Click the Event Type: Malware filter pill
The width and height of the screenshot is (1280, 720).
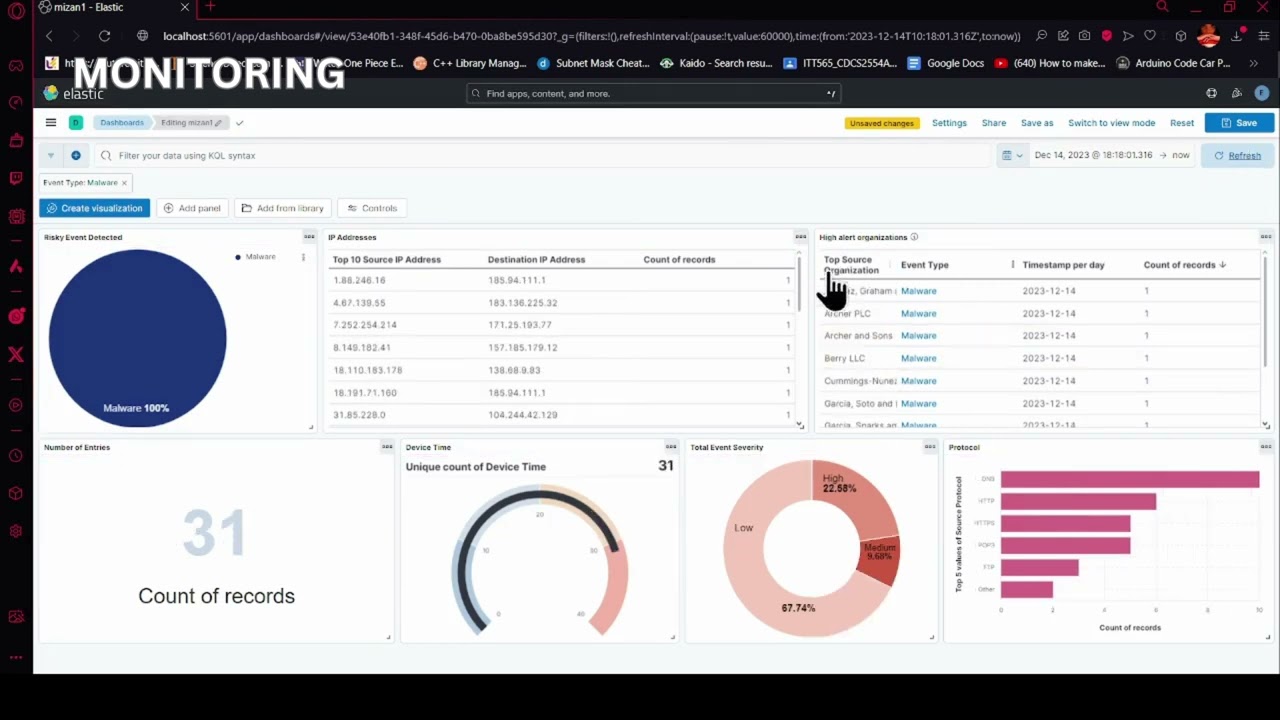point(80,183)
